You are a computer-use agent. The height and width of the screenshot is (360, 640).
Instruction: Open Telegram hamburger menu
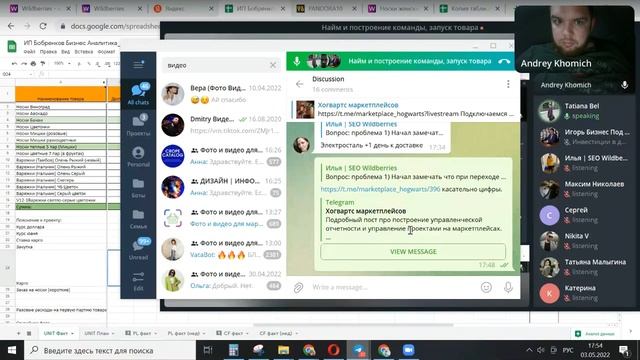(138, 64)
